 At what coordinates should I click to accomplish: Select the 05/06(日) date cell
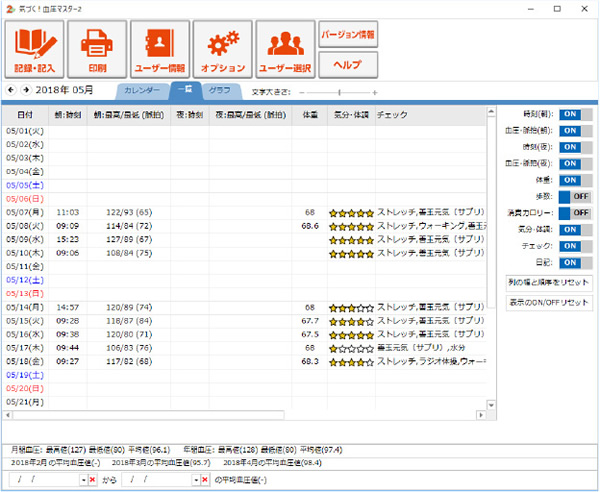[x=25, y=199]
